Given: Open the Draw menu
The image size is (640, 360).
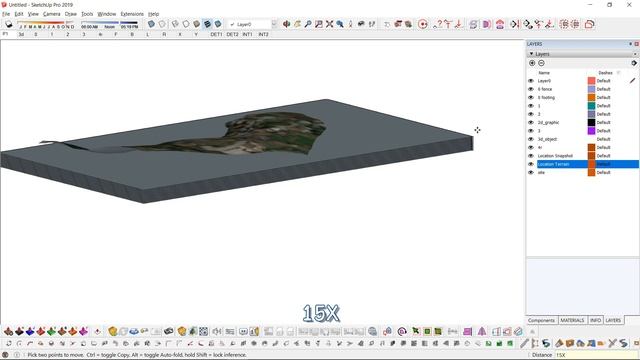Looking at the screenshot, I should point(71,14).
